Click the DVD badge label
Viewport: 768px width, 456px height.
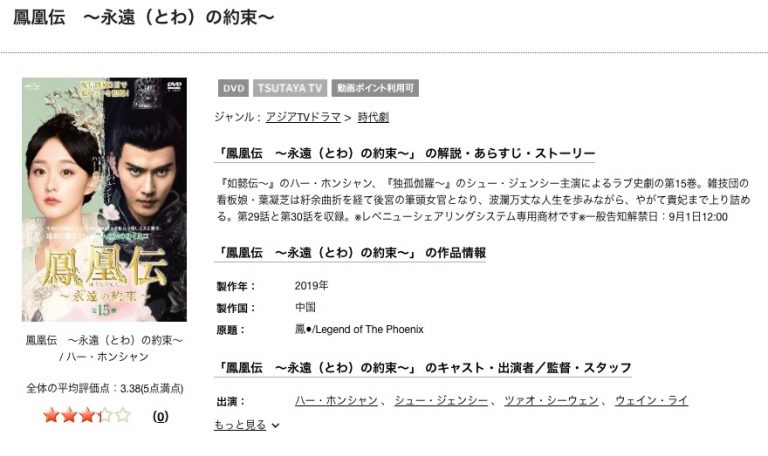point(233,88)
